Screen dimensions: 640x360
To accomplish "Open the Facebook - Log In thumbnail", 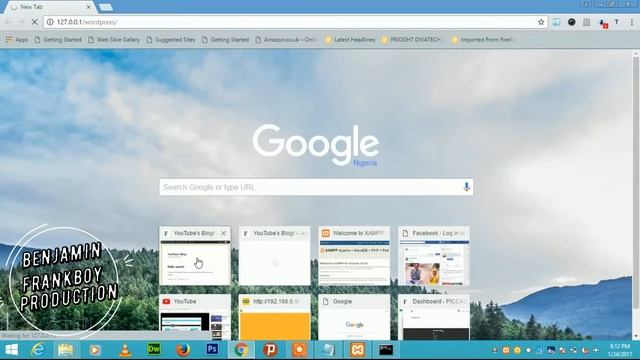I will click(x=434, y=256).
